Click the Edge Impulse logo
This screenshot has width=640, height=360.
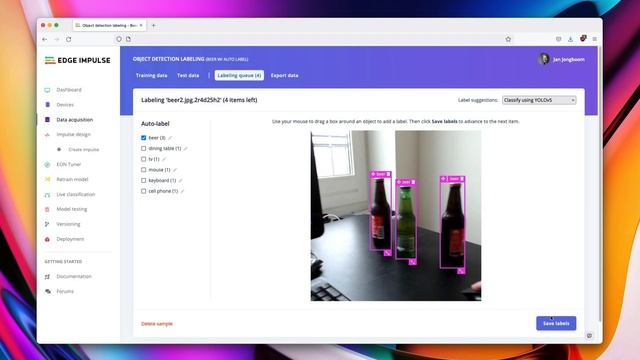78,60
